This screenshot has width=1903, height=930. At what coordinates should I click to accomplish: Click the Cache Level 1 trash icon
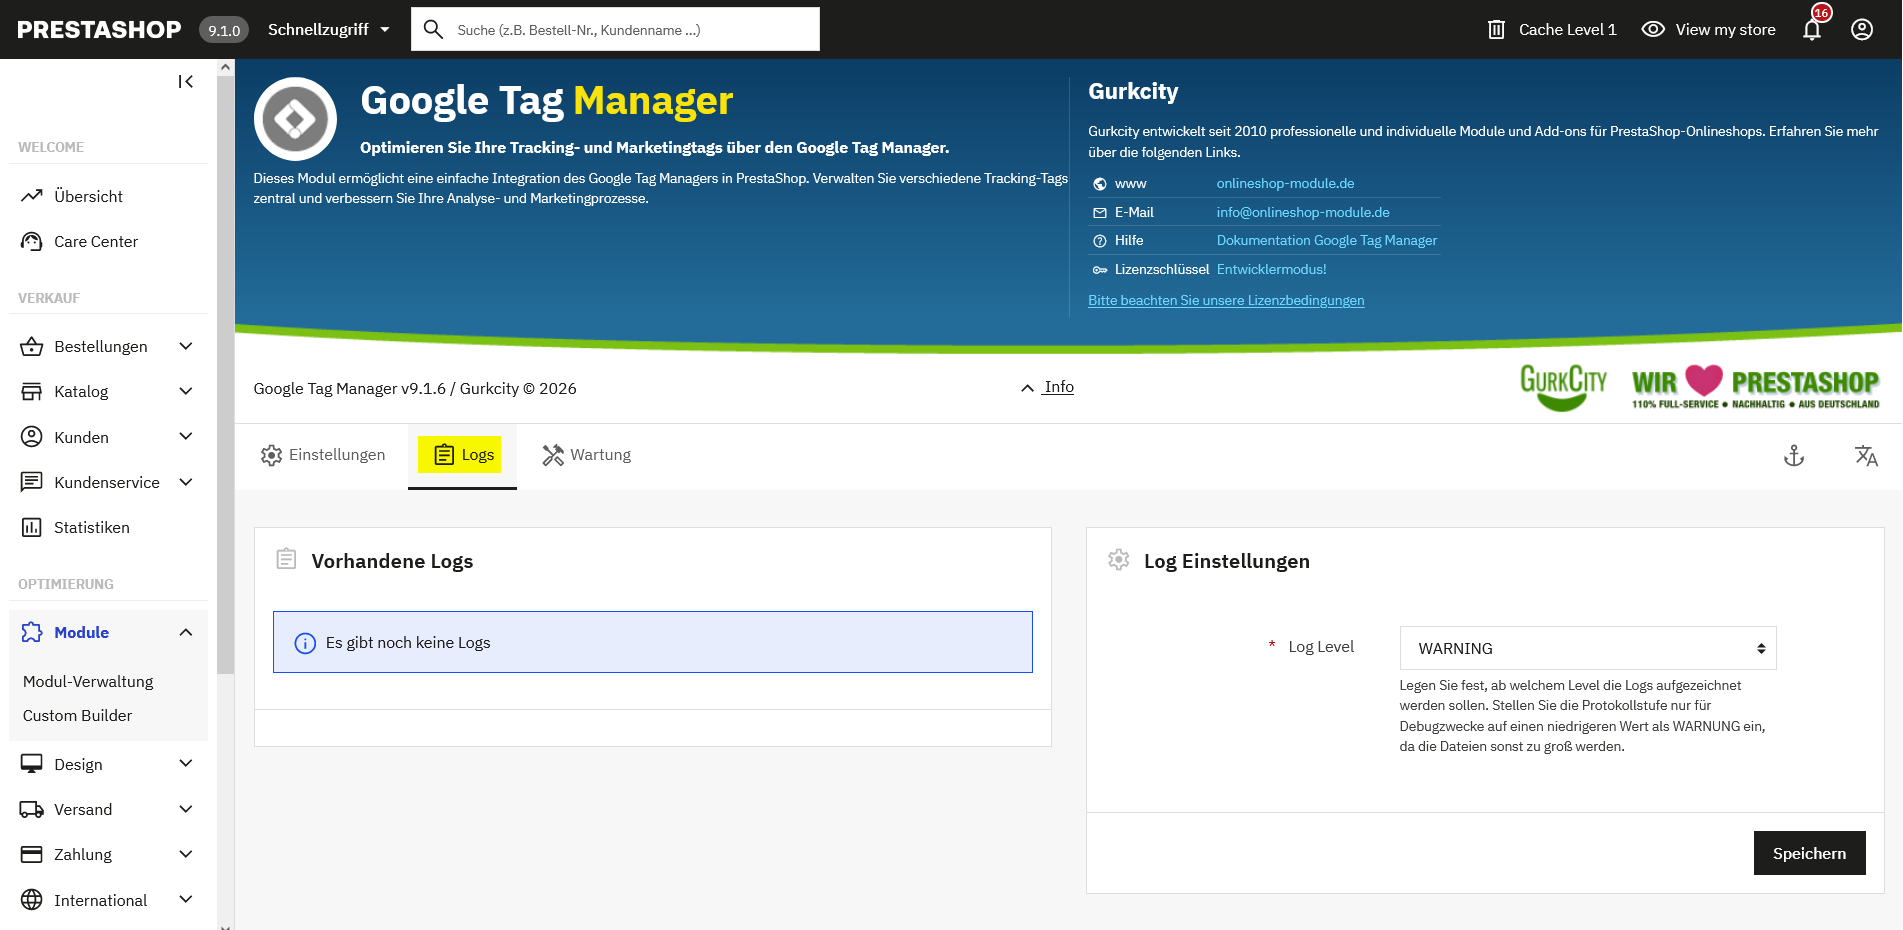tap(1496, 30)
